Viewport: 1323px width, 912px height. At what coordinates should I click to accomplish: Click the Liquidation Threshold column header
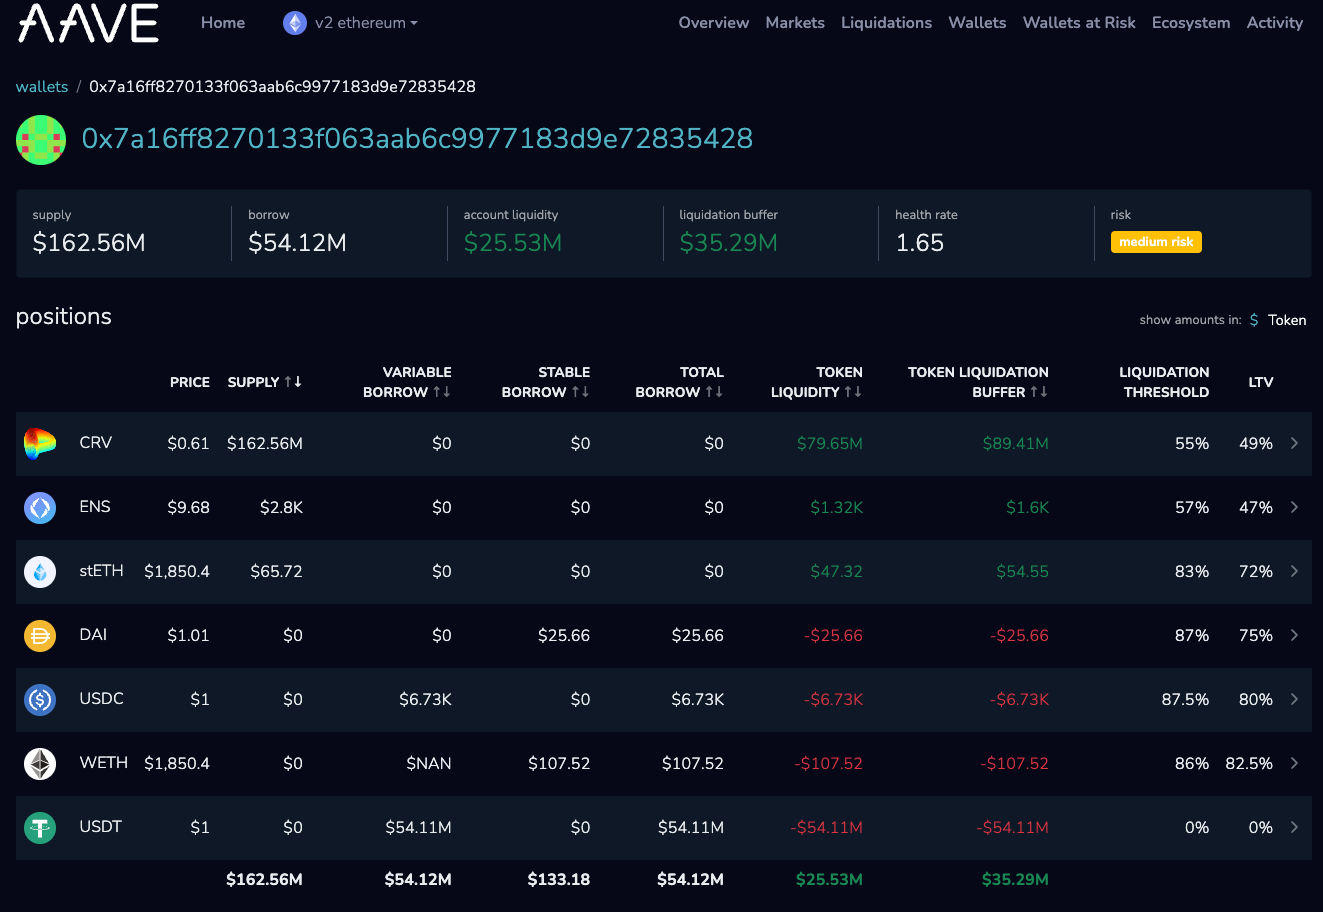[1164, 382]
